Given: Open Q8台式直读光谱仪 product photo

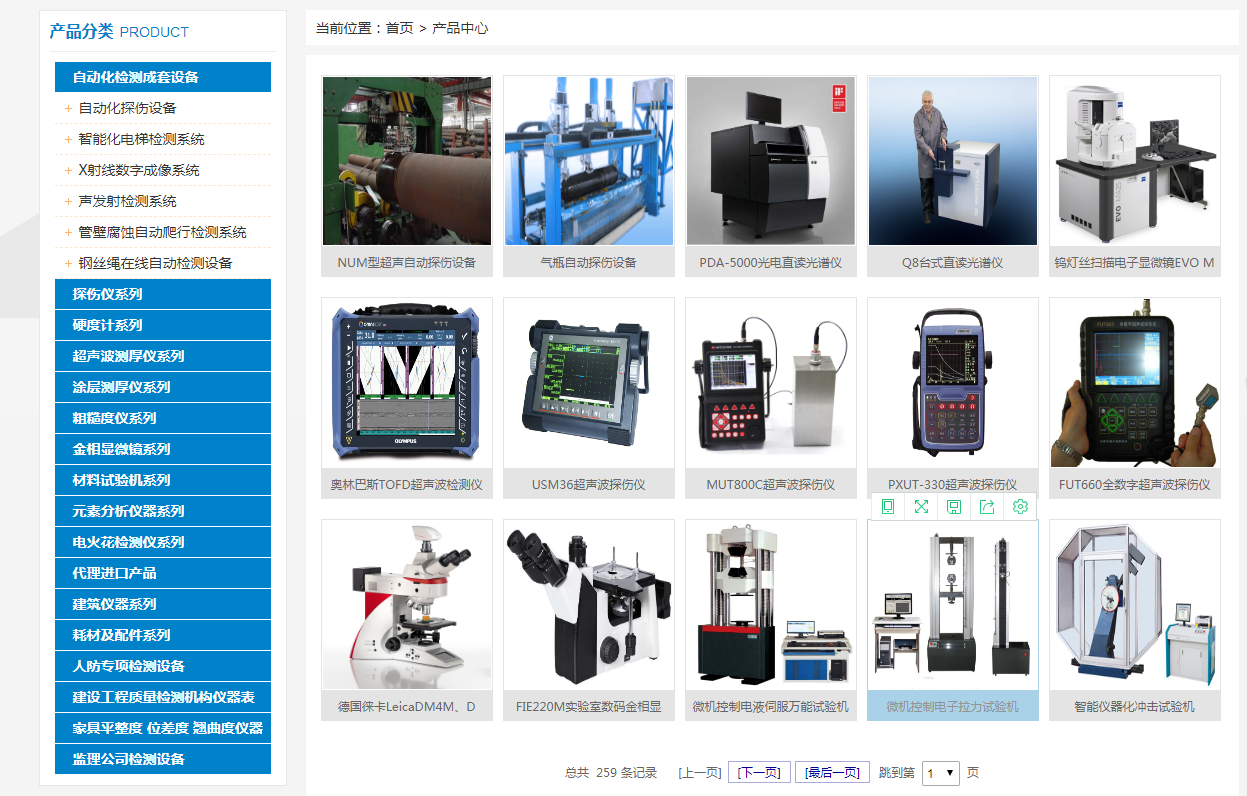Looking at the screenshot, I should point(953,161).
